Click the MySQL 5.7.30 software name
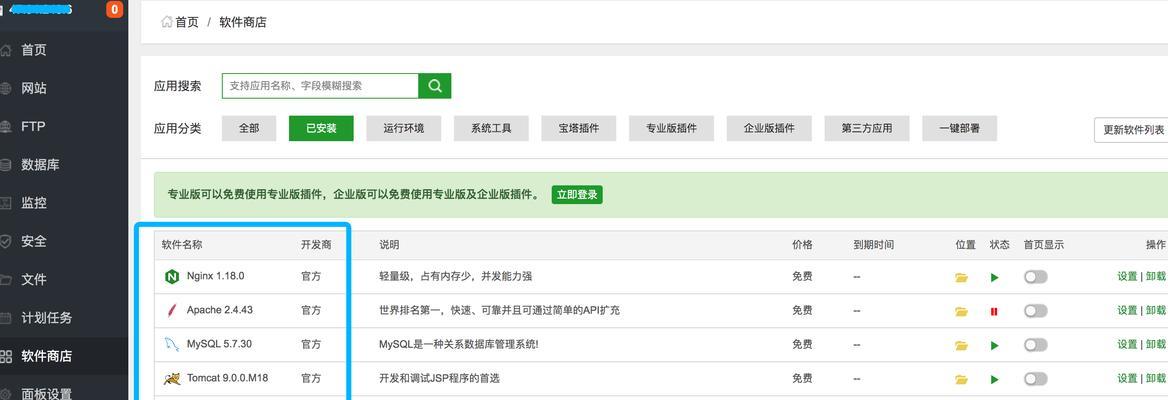 tap(219, 345)
